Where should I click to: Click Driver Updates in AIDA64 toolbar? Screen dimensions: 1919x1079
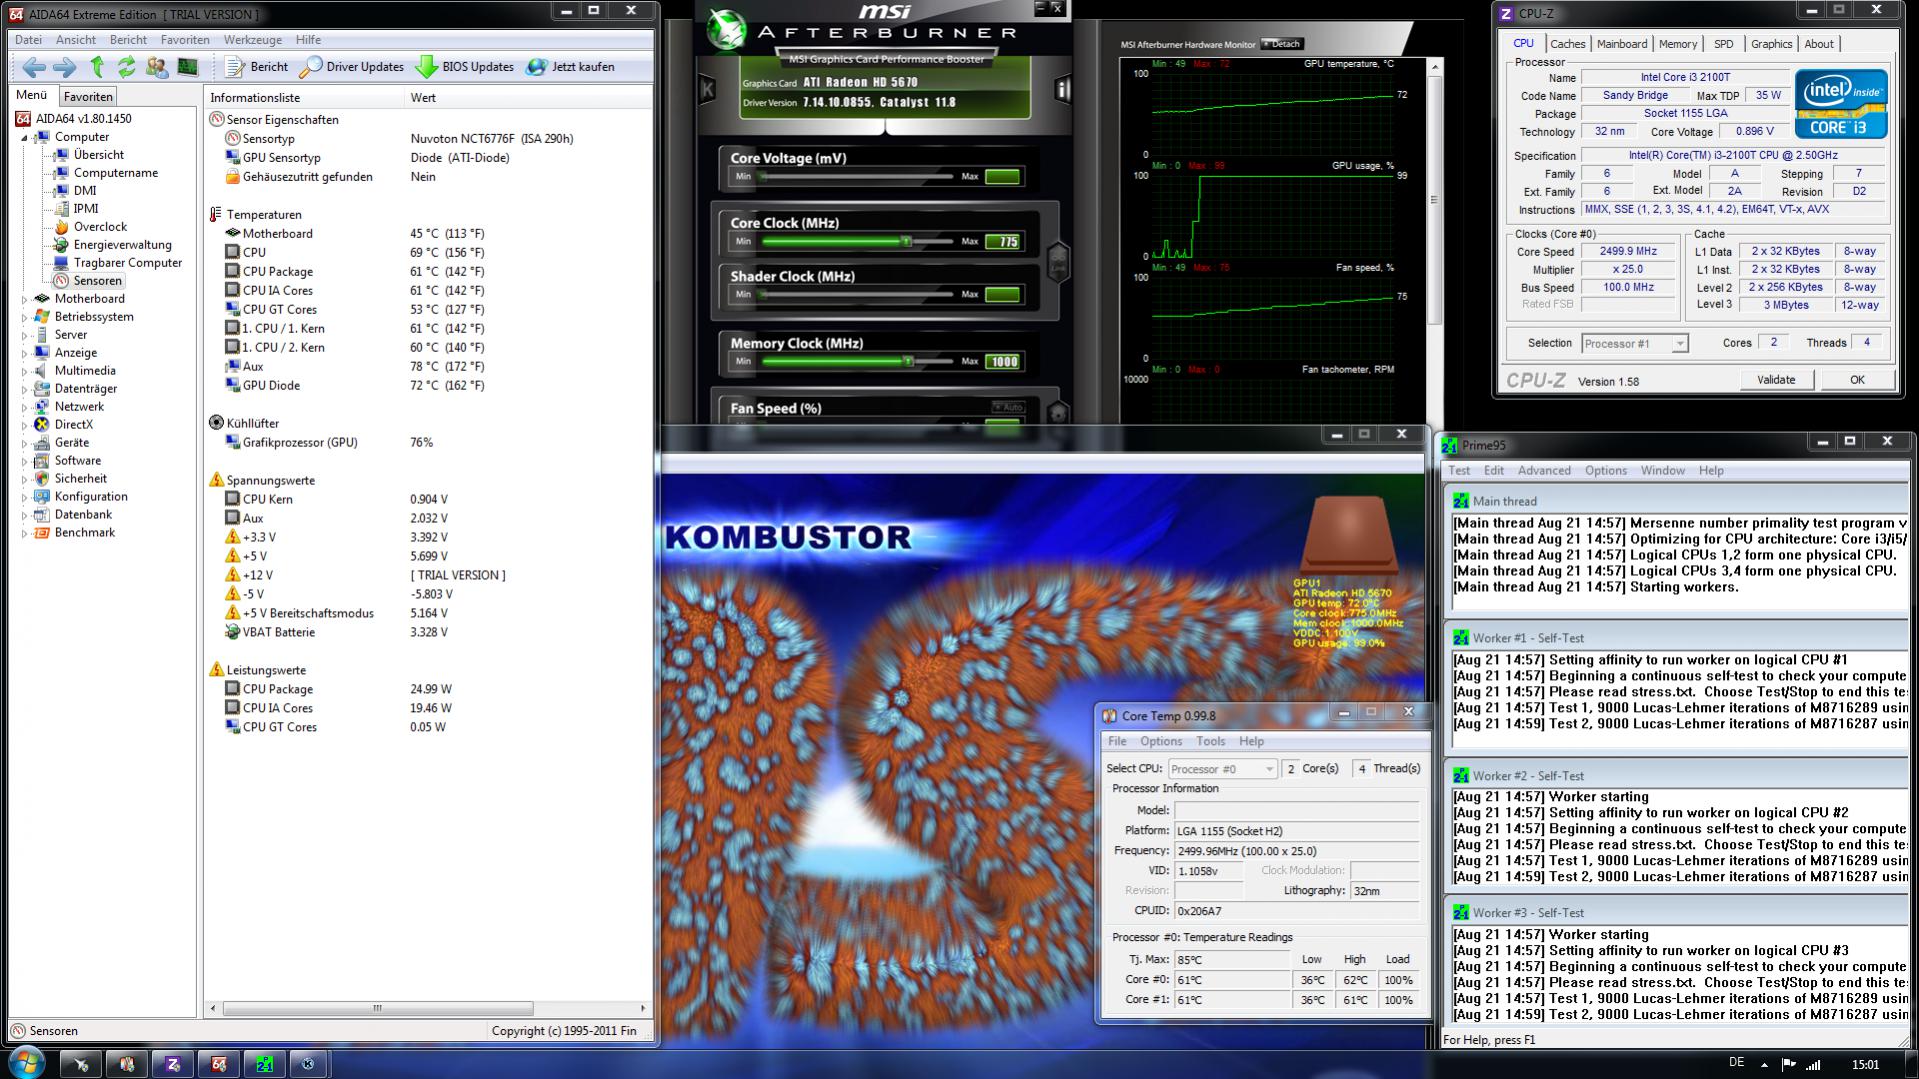(352, 67)
